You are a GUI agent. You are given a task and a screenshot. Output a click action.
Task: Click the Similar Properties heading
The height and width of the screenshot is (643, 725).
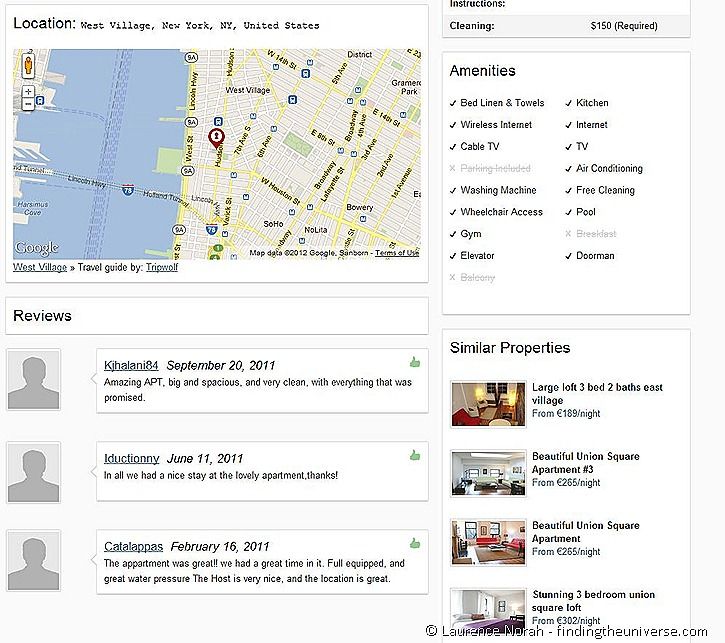pos(510,348)
